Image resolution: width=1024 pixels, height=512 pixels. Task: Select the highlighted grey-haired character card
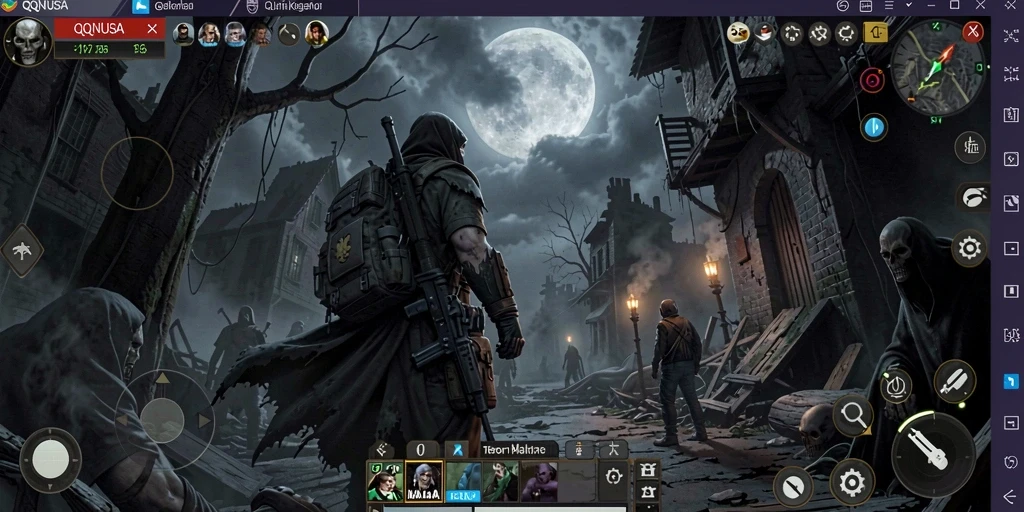[x=424, y=481]
